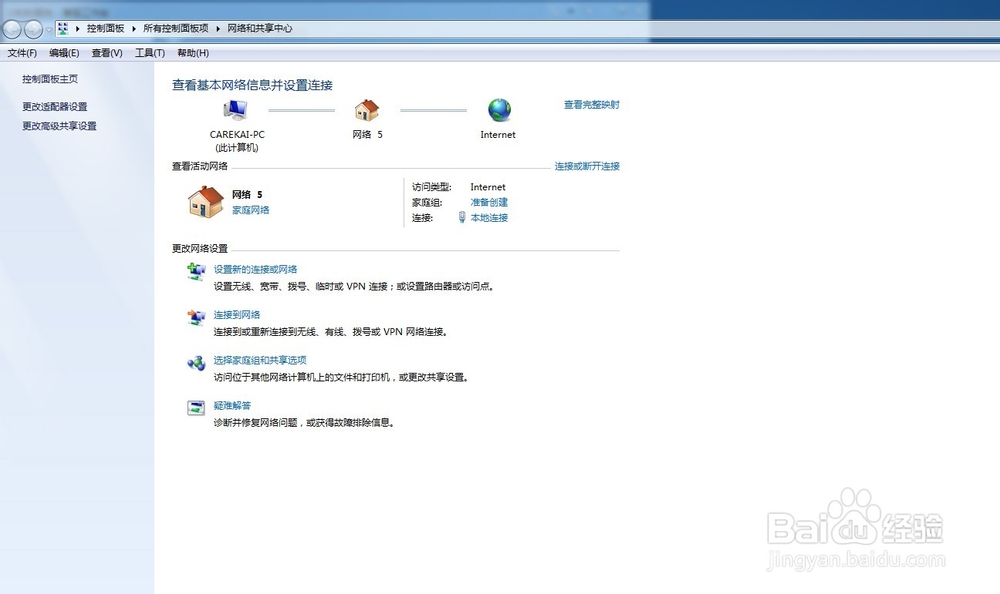Click the 查看基本网络信息并设置连接 heading
The height and width of the screenshot is (594, 1000).
(x=253, y=85)
